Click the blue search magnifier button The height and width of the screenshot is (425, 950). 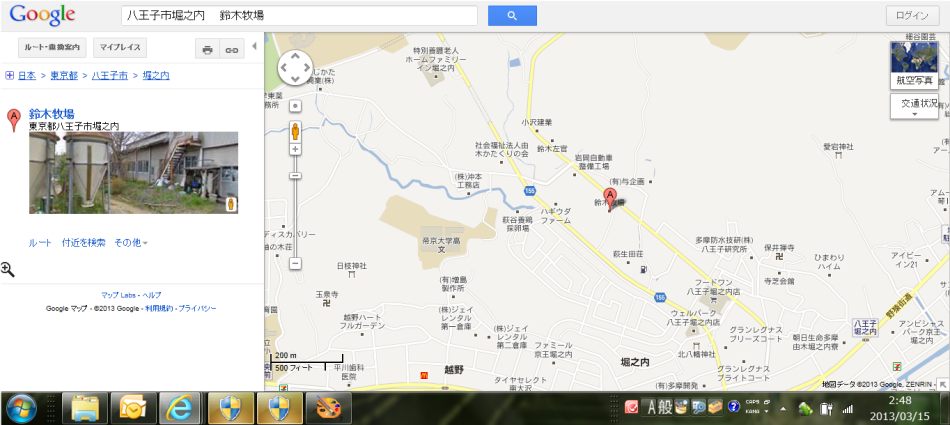(x=512, y=16)
